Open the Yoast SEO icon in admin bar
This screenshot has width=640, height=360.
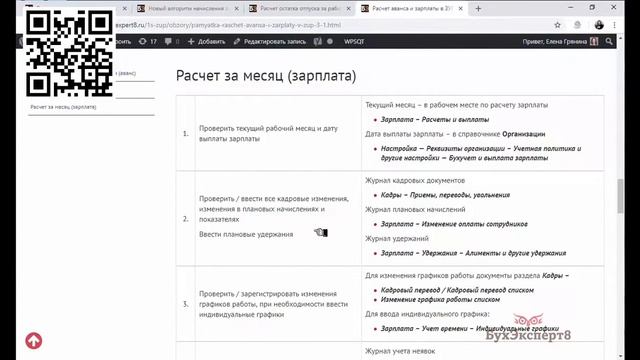pos(318,41)
